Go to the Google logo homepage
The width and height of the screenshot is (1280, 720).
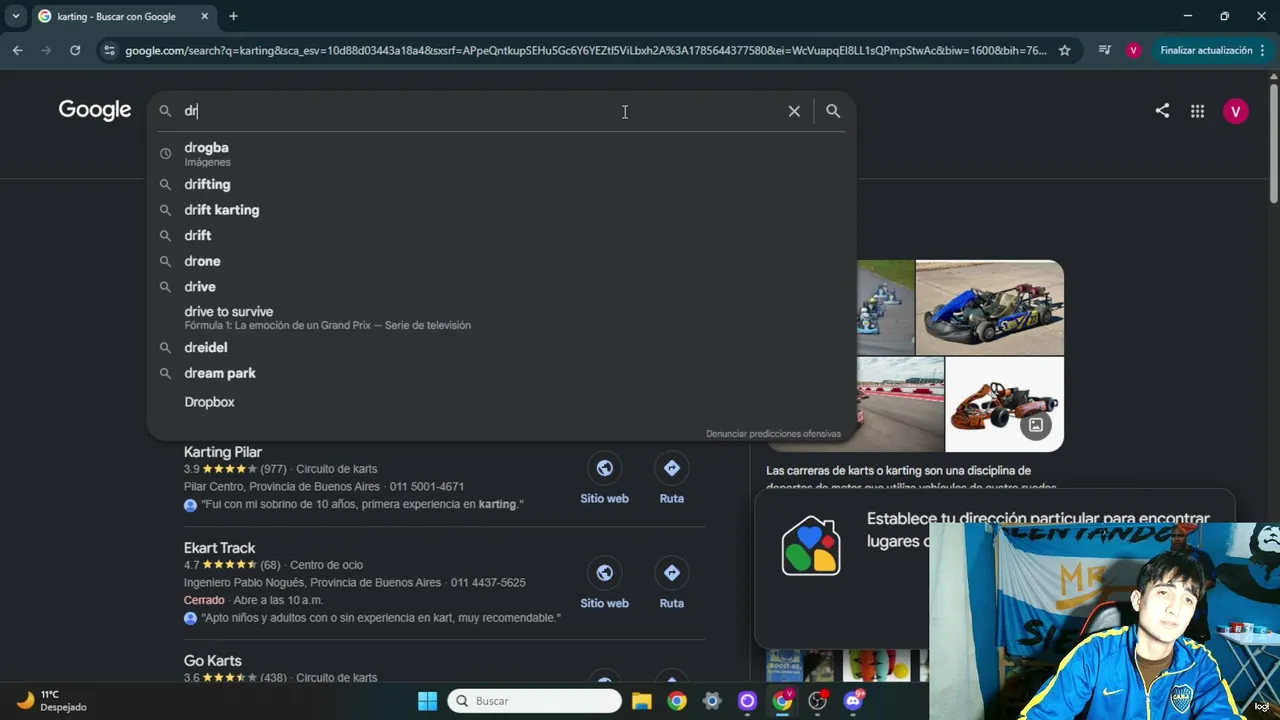coord(95,110)
